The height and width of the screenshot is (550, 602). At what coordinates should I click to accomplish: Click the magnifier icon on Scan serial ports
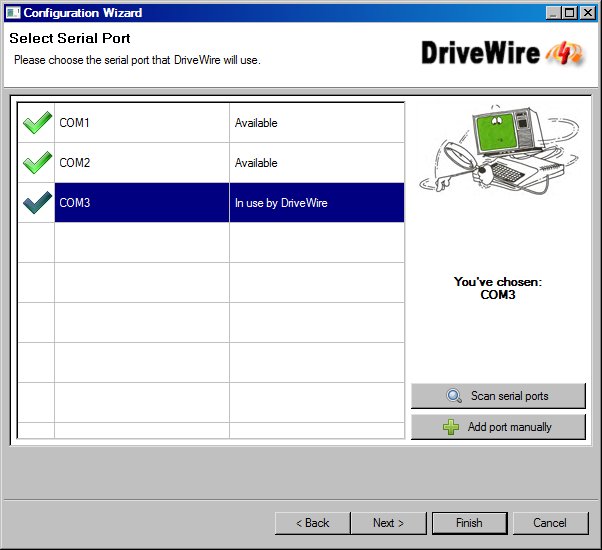[454, 396]
